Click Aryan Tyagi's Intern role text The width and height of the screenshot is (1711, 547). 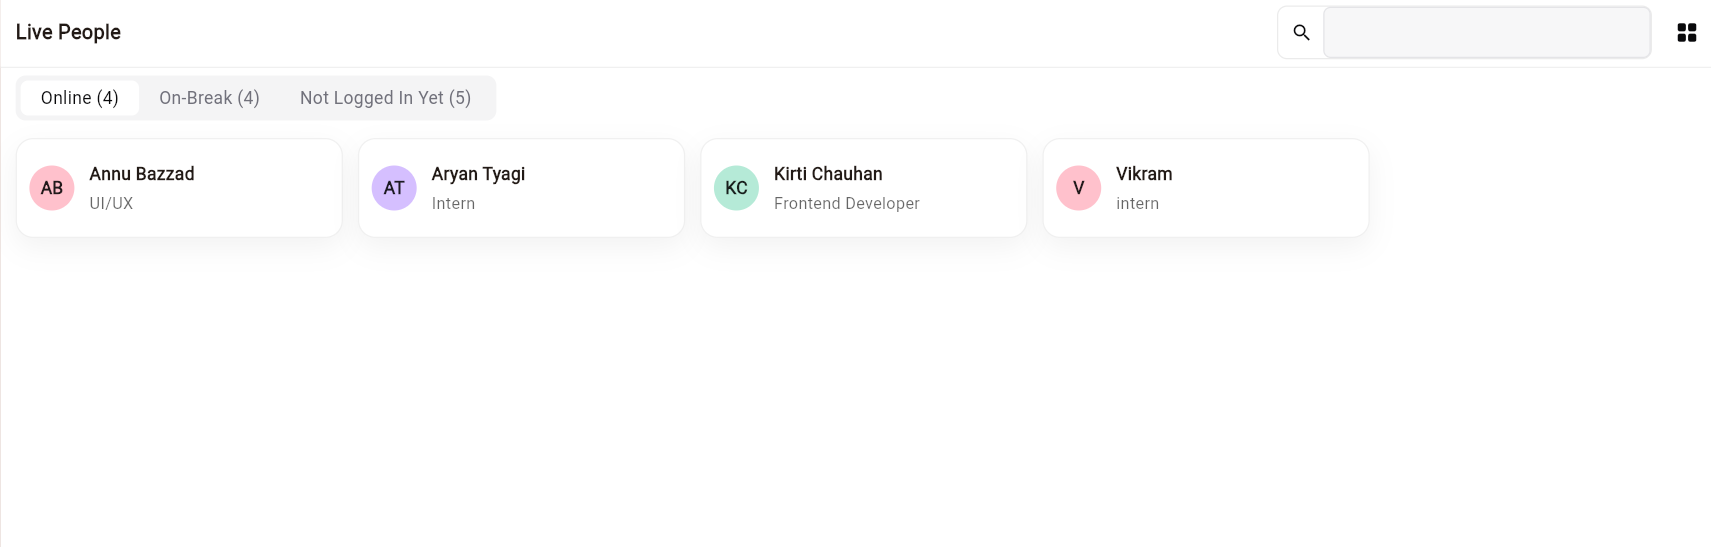453,204
